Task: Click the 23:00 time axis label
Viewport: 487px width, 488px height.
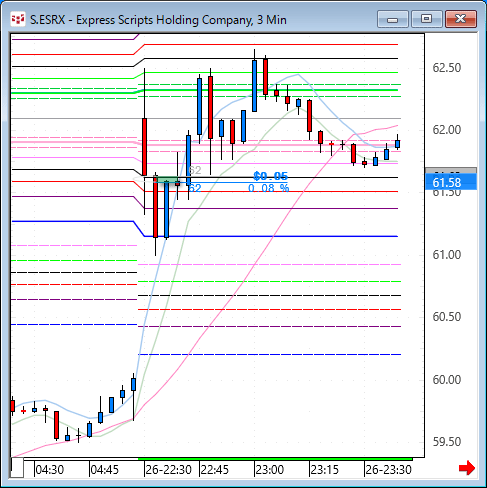Action: click(x=270, y=470)
